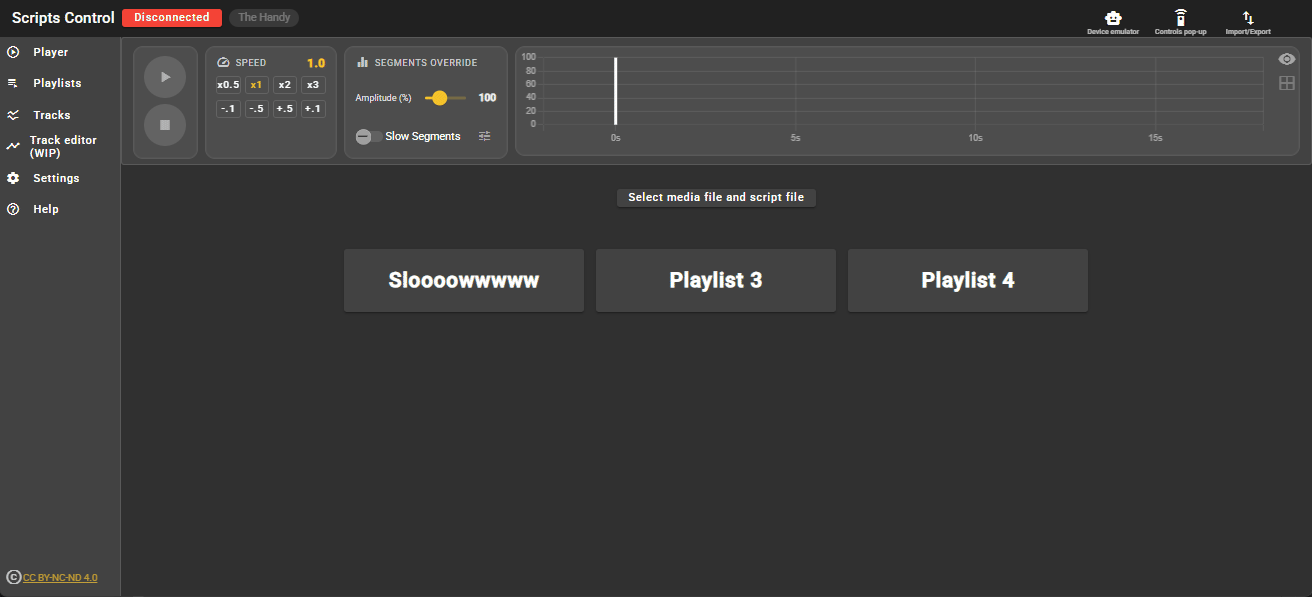Click The Handy device chip

tap(264, 18)
